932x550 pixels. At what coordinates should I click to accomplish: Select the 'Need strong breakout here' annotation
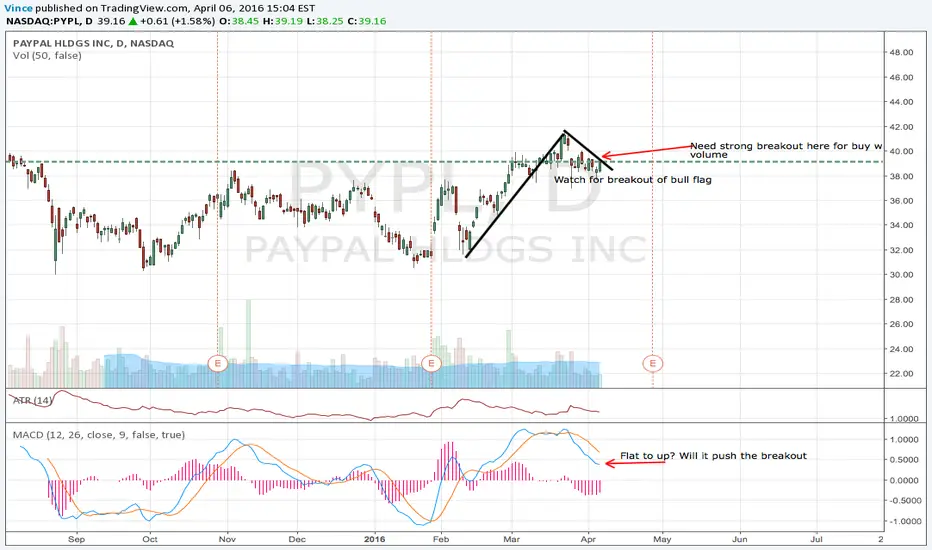coord(786,150)
